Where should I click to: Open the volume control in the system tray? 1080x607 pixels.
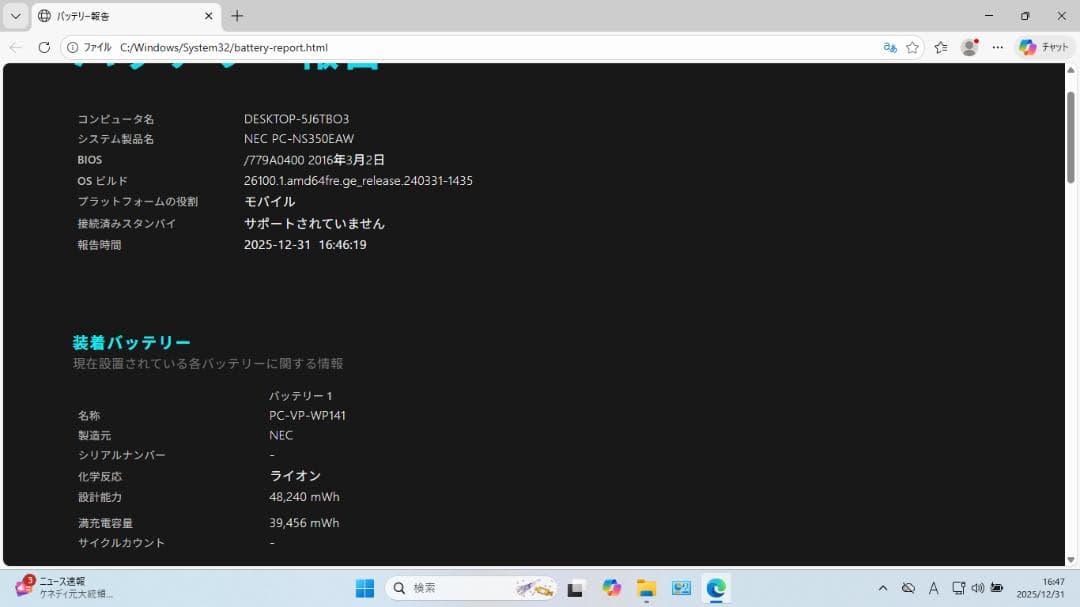coord(979,588)
